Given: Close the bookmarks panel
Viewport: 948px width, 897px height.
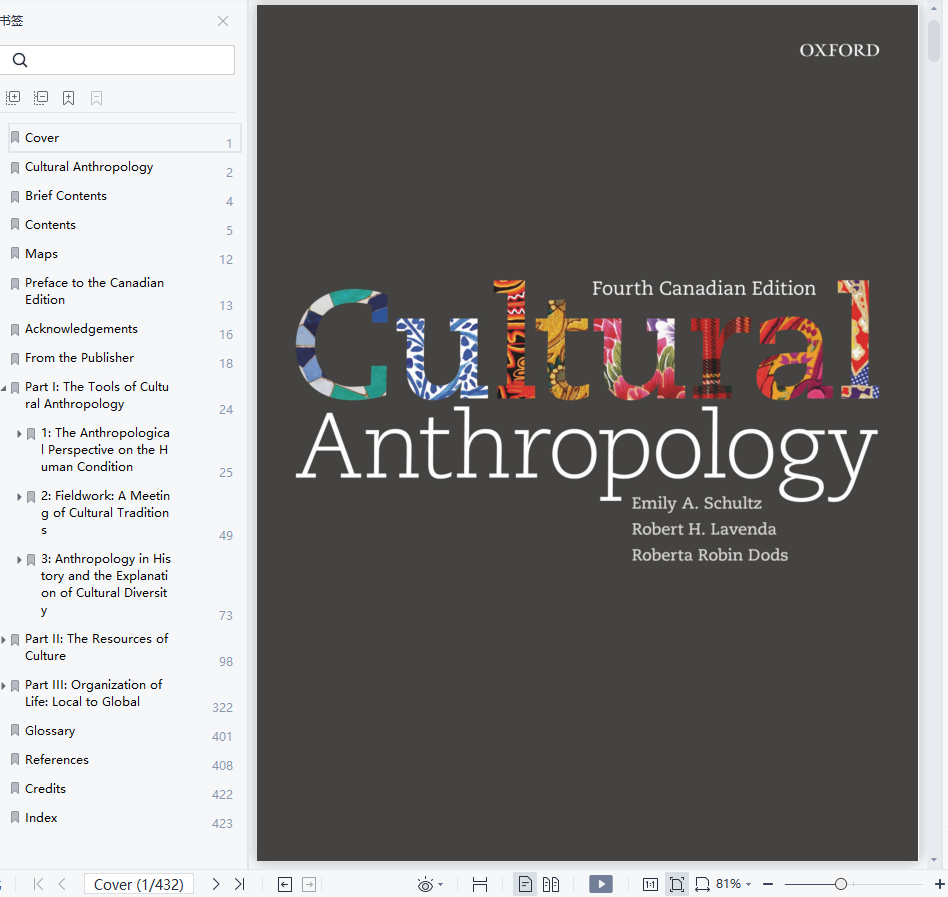Looking at the screenshot, I should pos(223,21).
